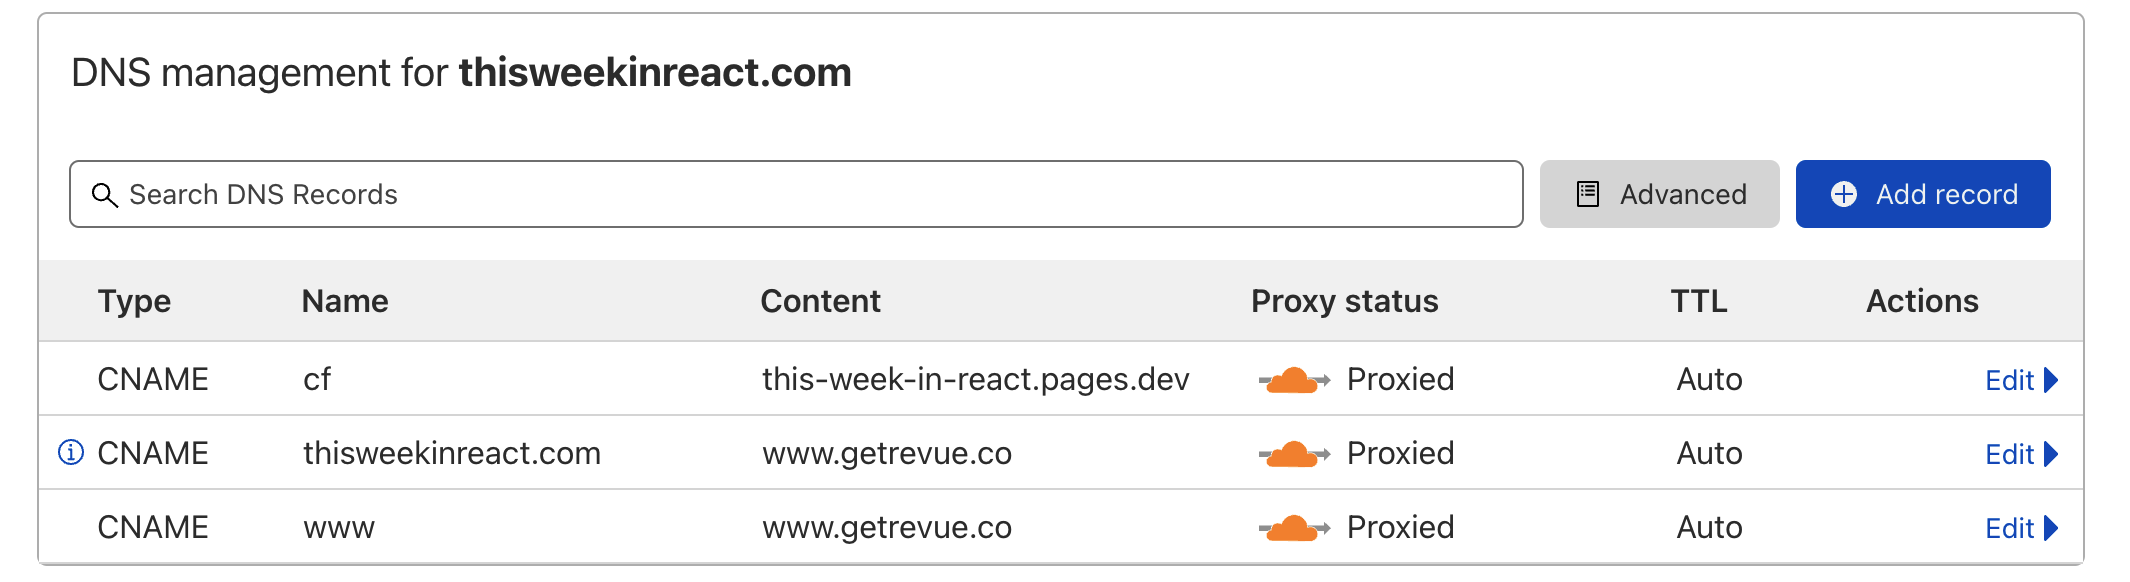This screenshot has height=582, width=2130.
Task: Expand the www record edit arrow
Action: pyautogui.click(x=2051, y=528)
